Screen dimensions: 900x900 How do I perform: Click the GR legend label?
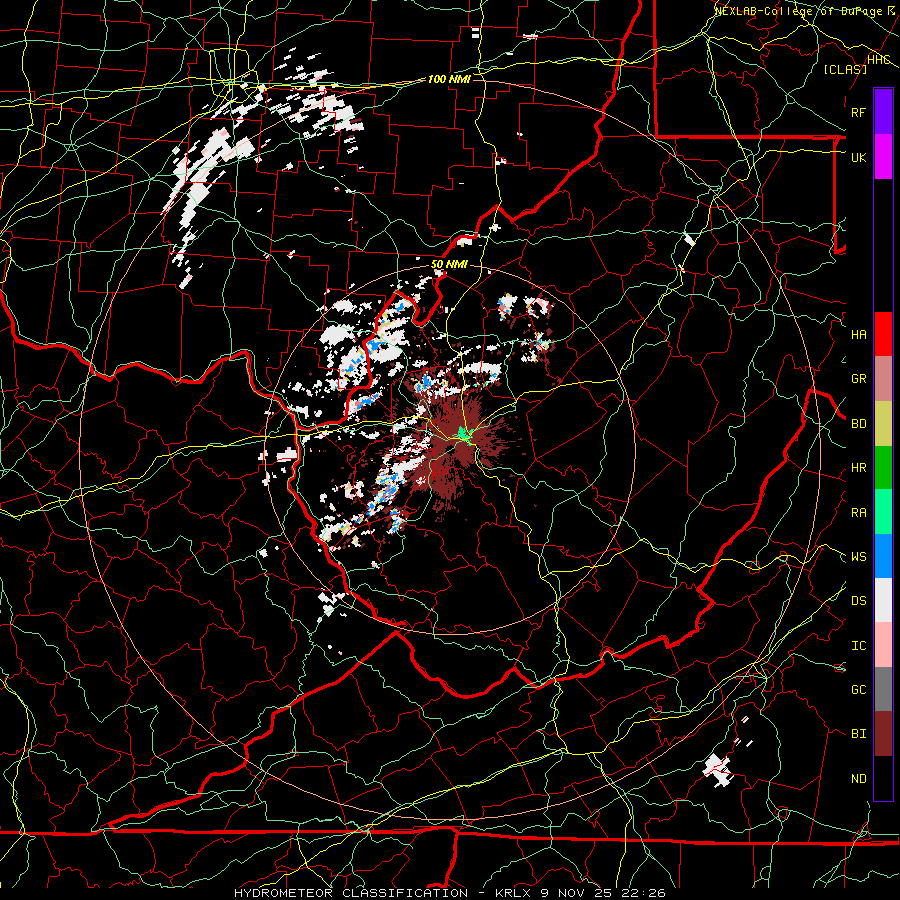858,379
